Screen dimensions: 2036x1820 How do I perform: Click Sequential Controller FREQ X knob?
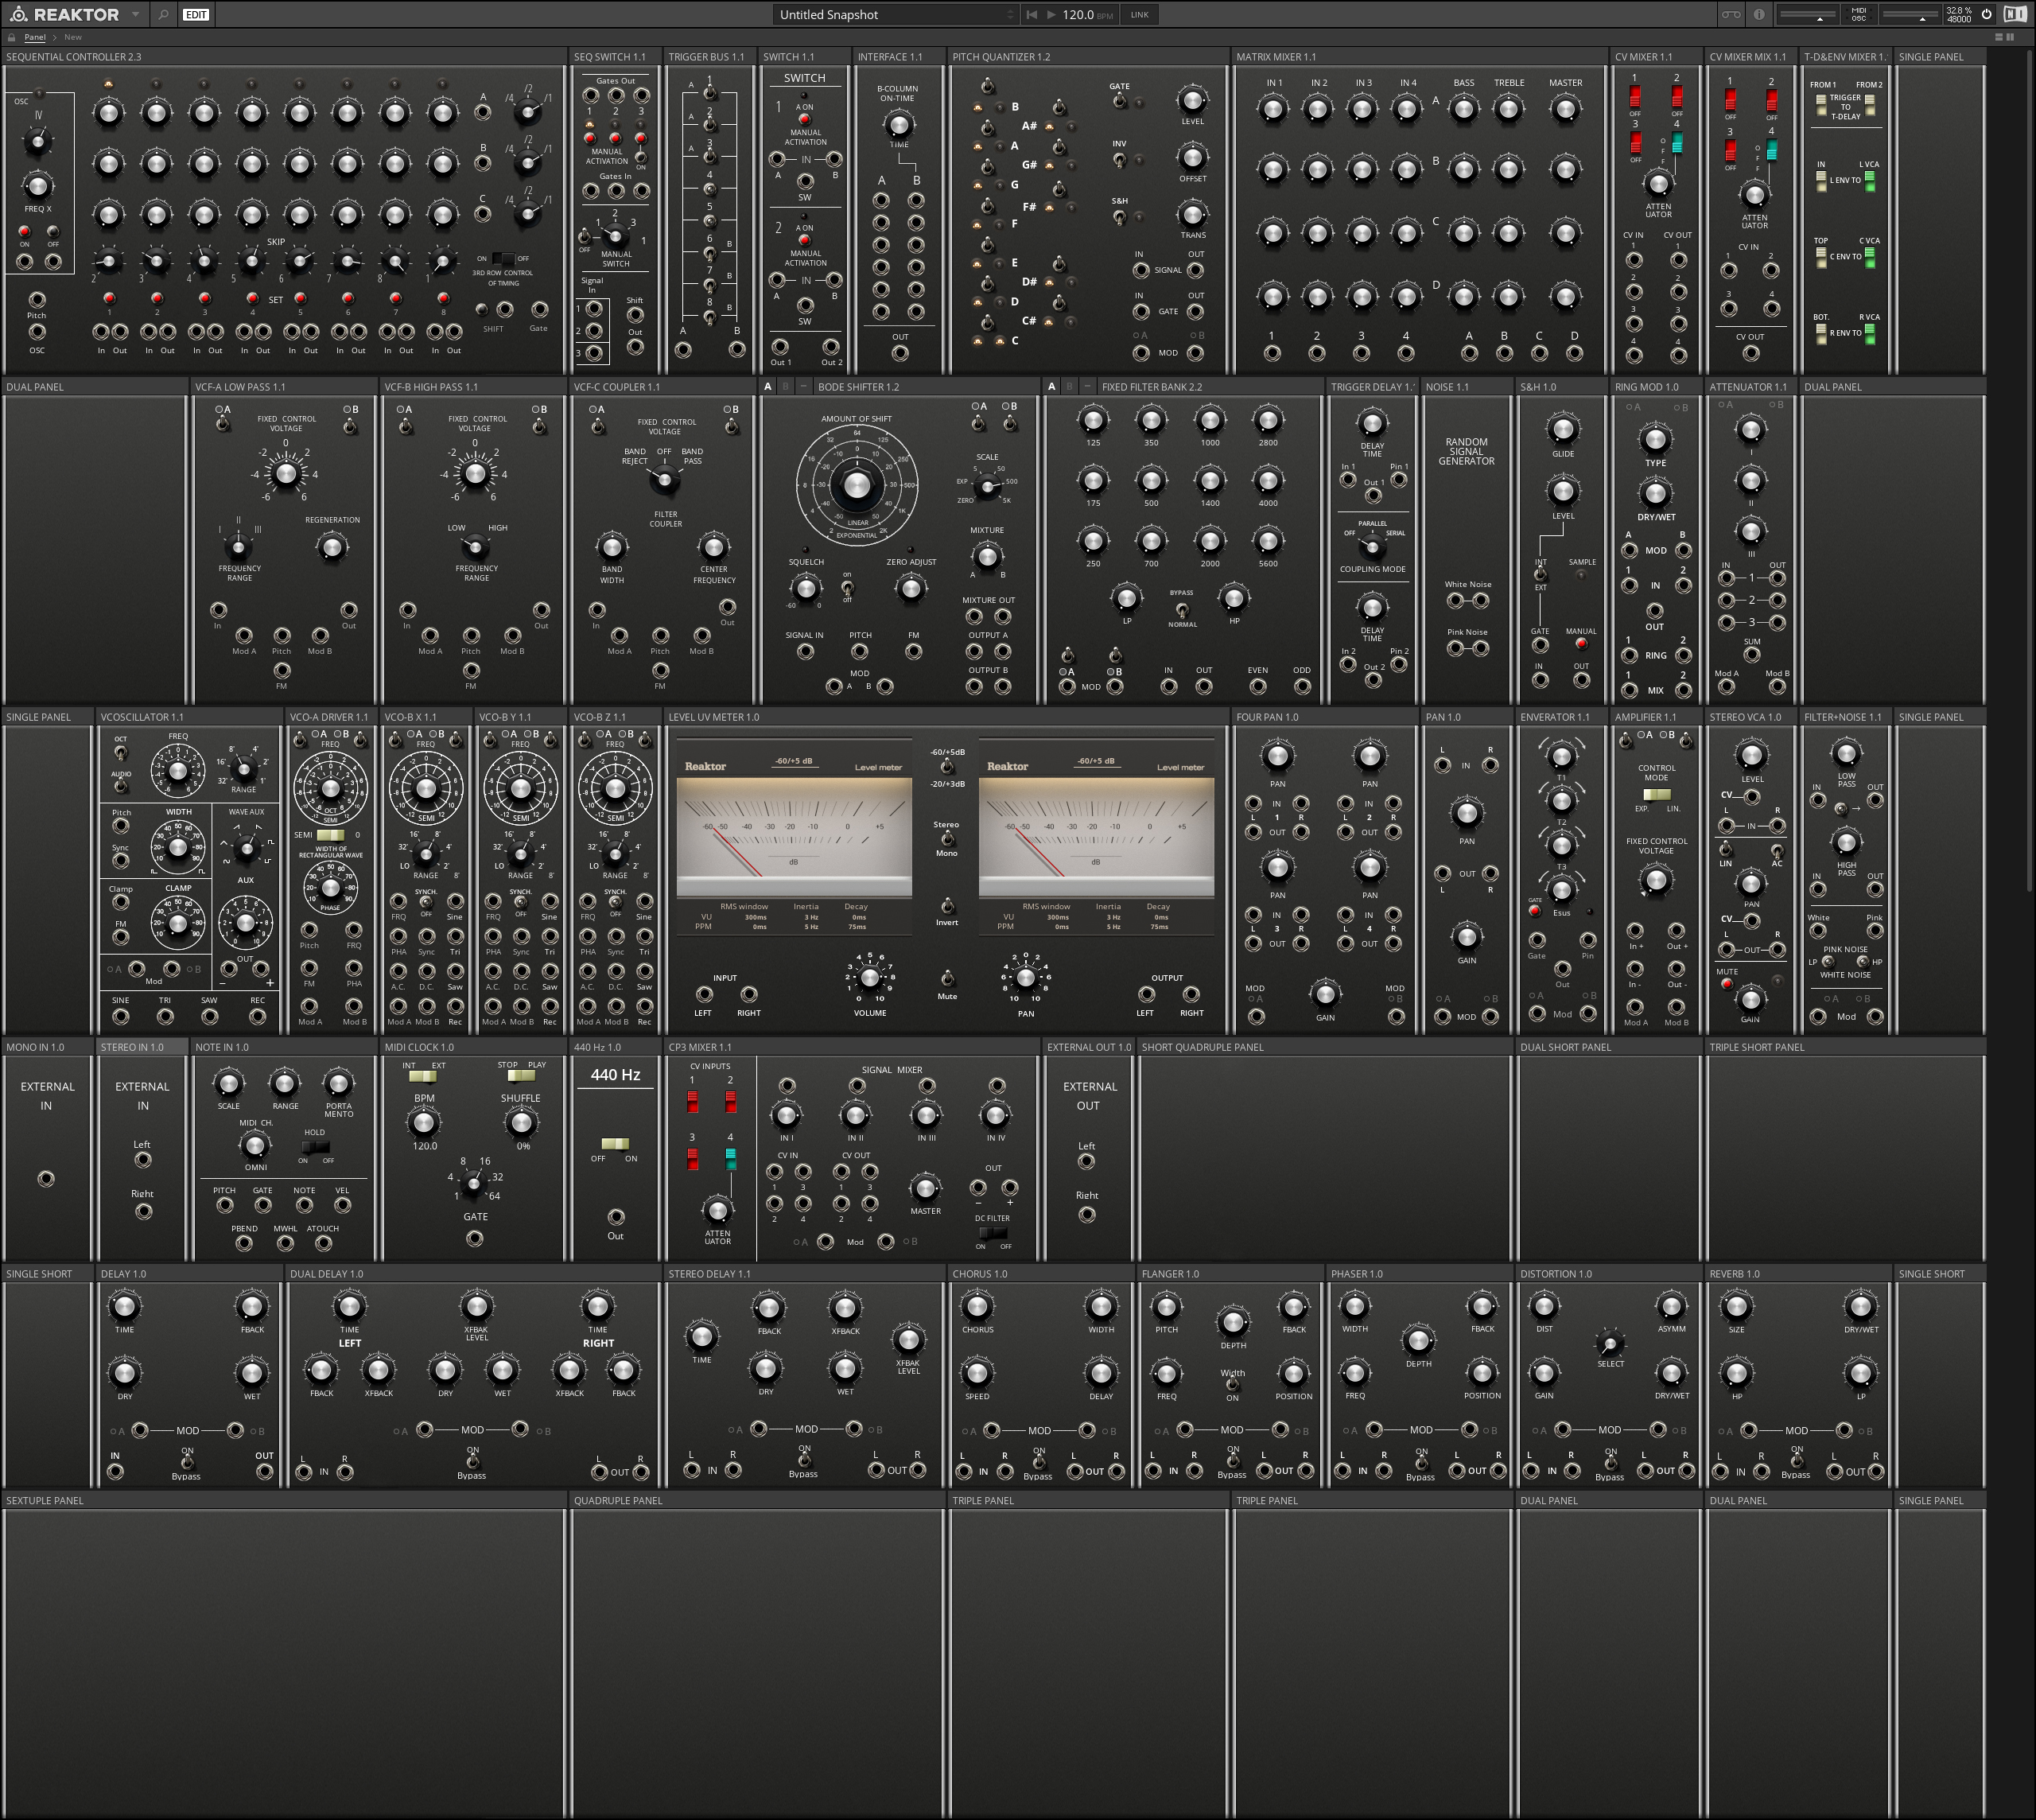click(x=37, y=186)
